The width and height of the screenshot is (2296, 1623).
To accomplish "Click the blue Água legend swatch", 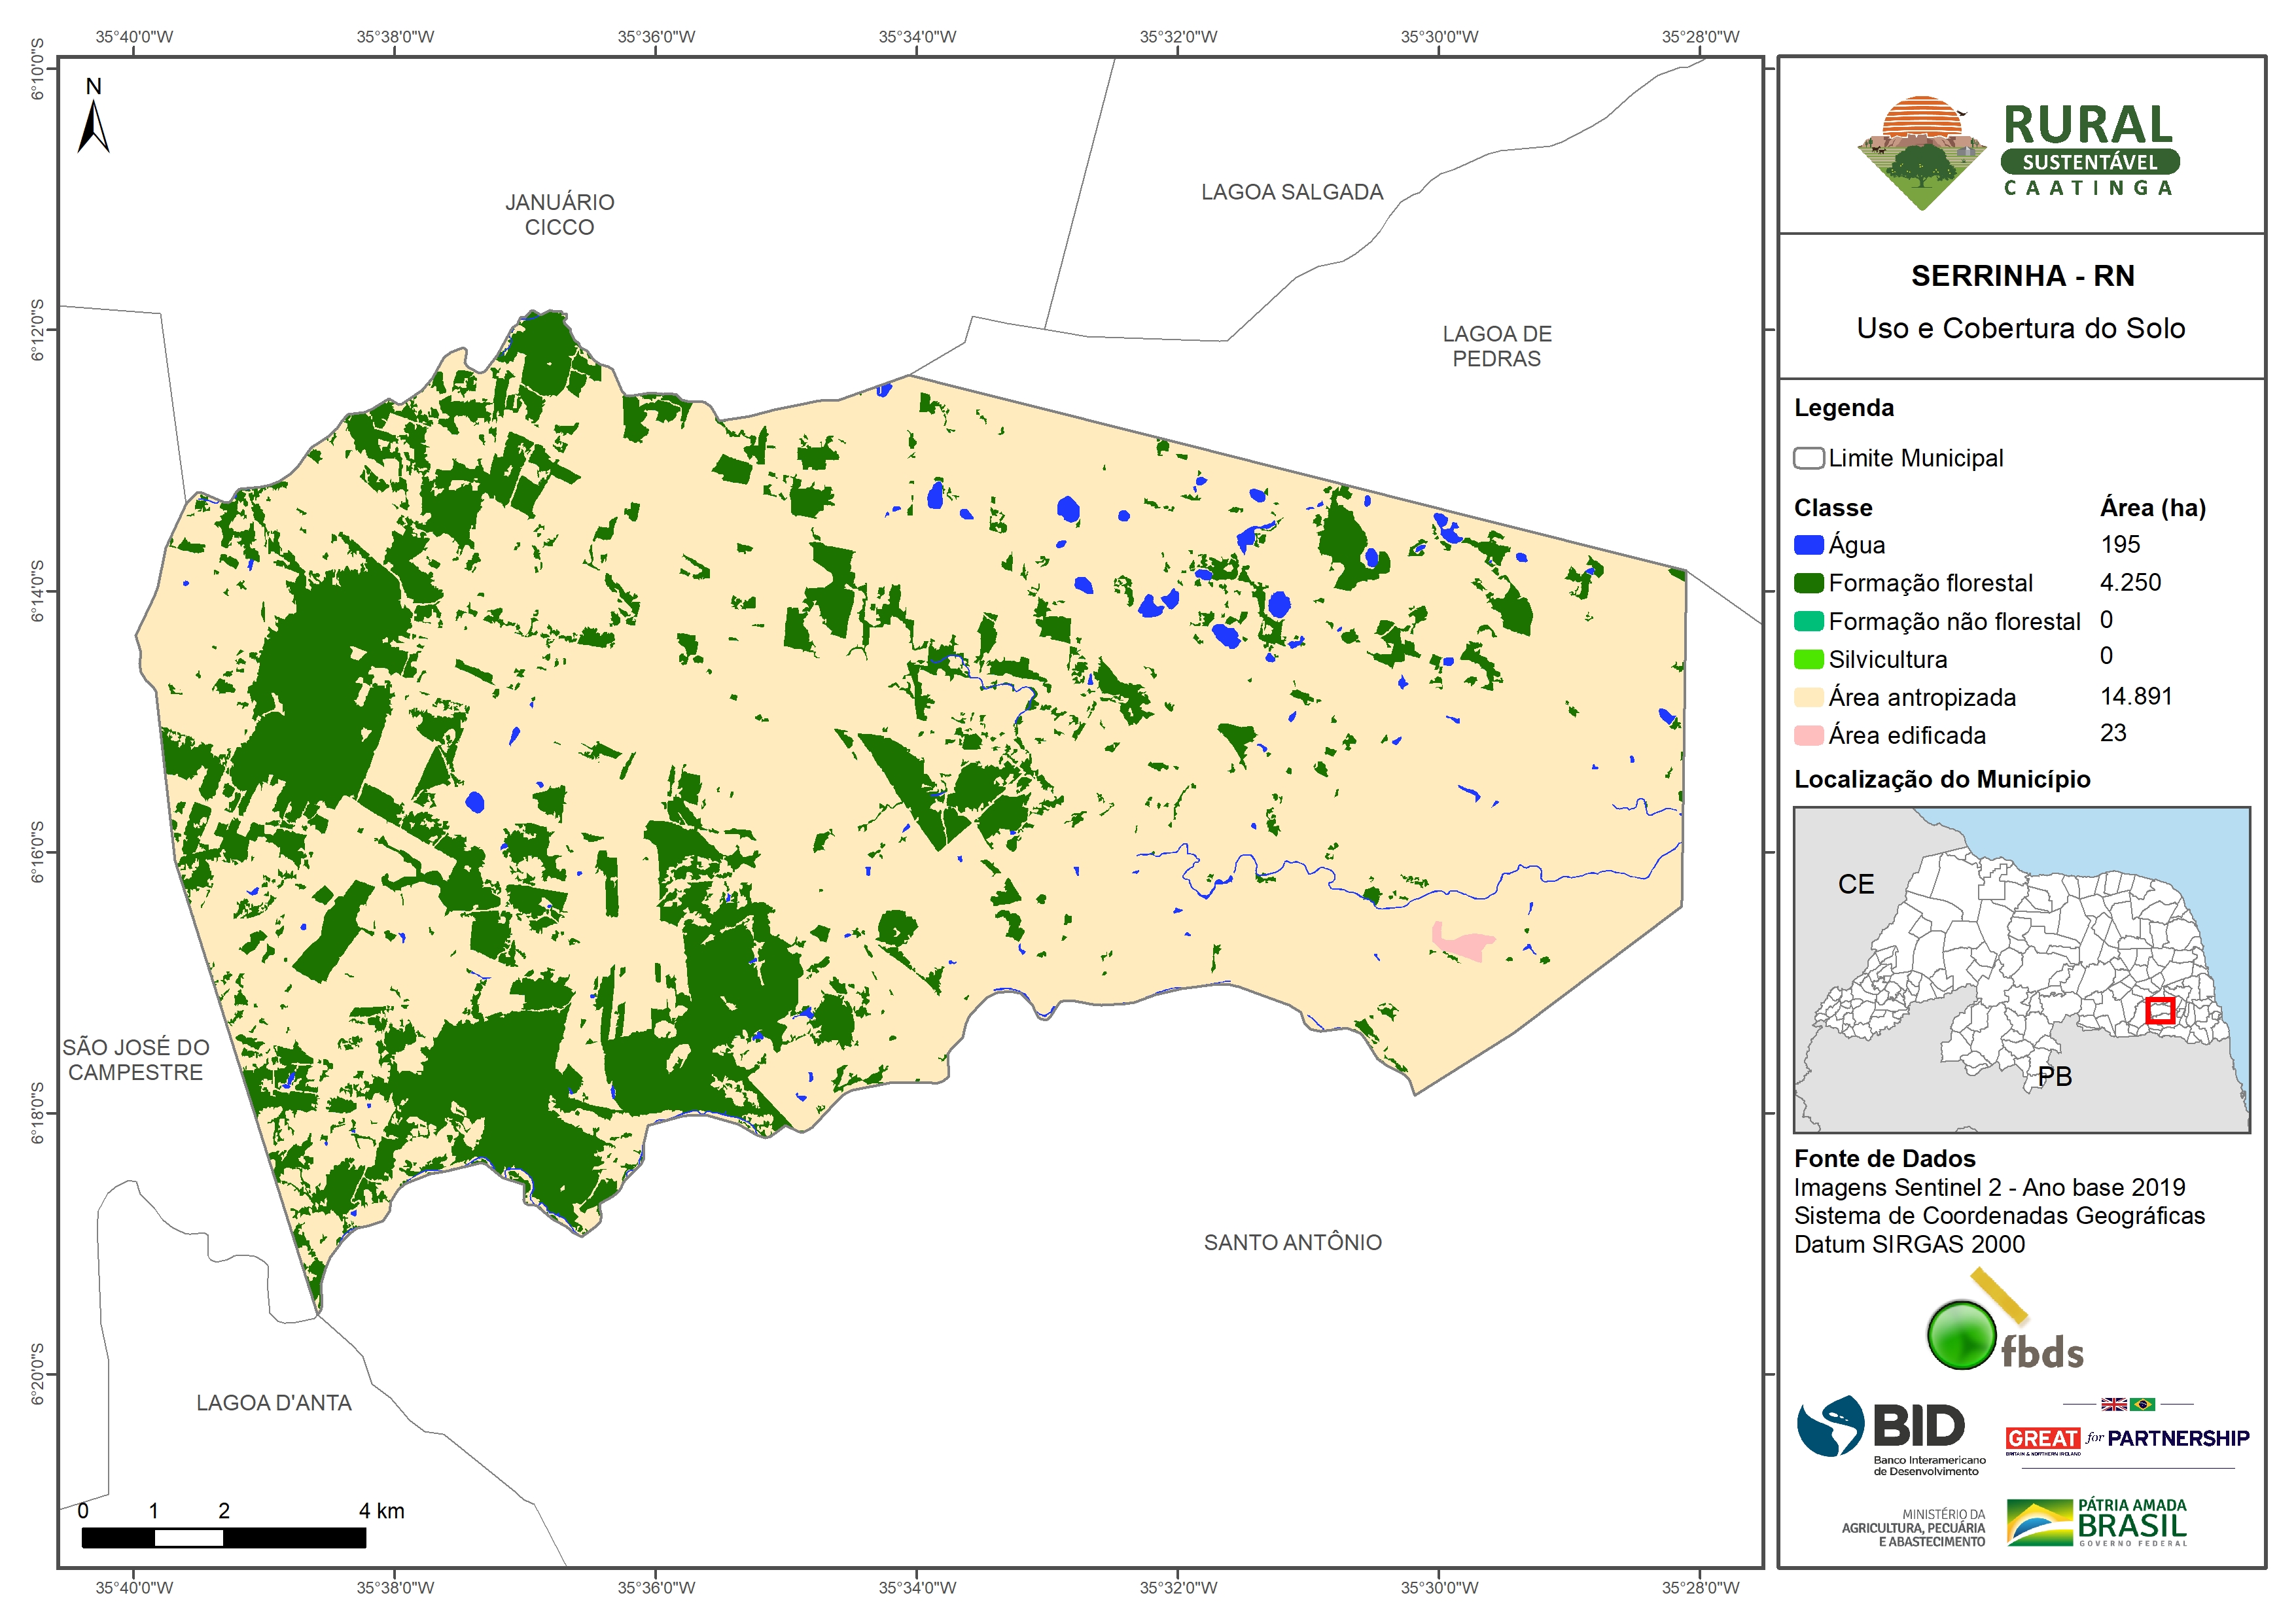I will pos(1808,545).
